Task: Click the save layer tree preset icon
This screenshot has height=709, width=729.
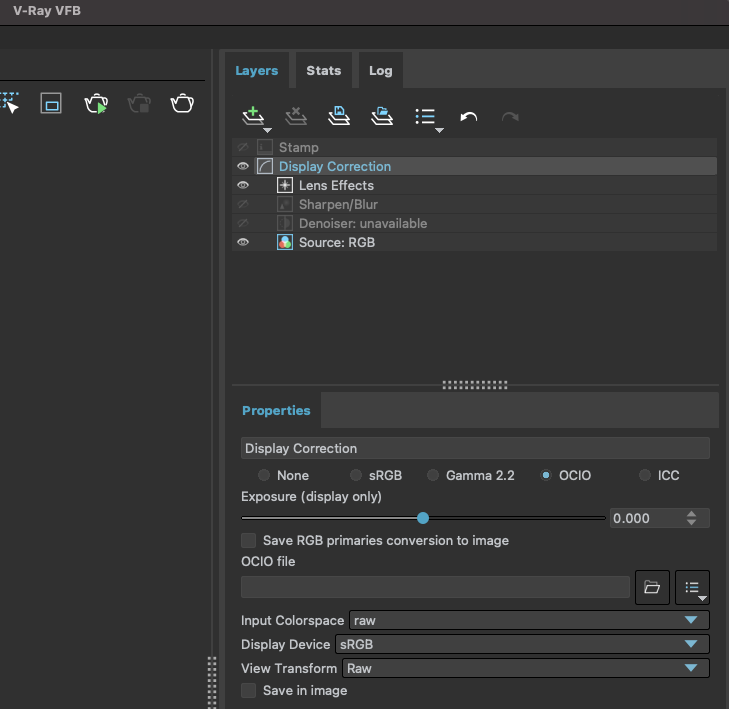Action: coord(339,116)
